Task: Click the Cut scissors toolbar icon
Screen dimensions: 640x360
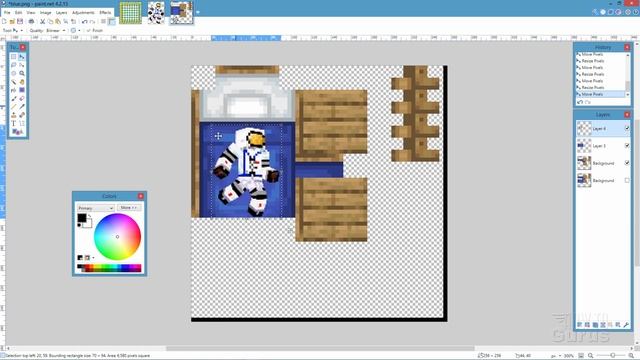Action: pyautogui.click(x=42, y=21)
